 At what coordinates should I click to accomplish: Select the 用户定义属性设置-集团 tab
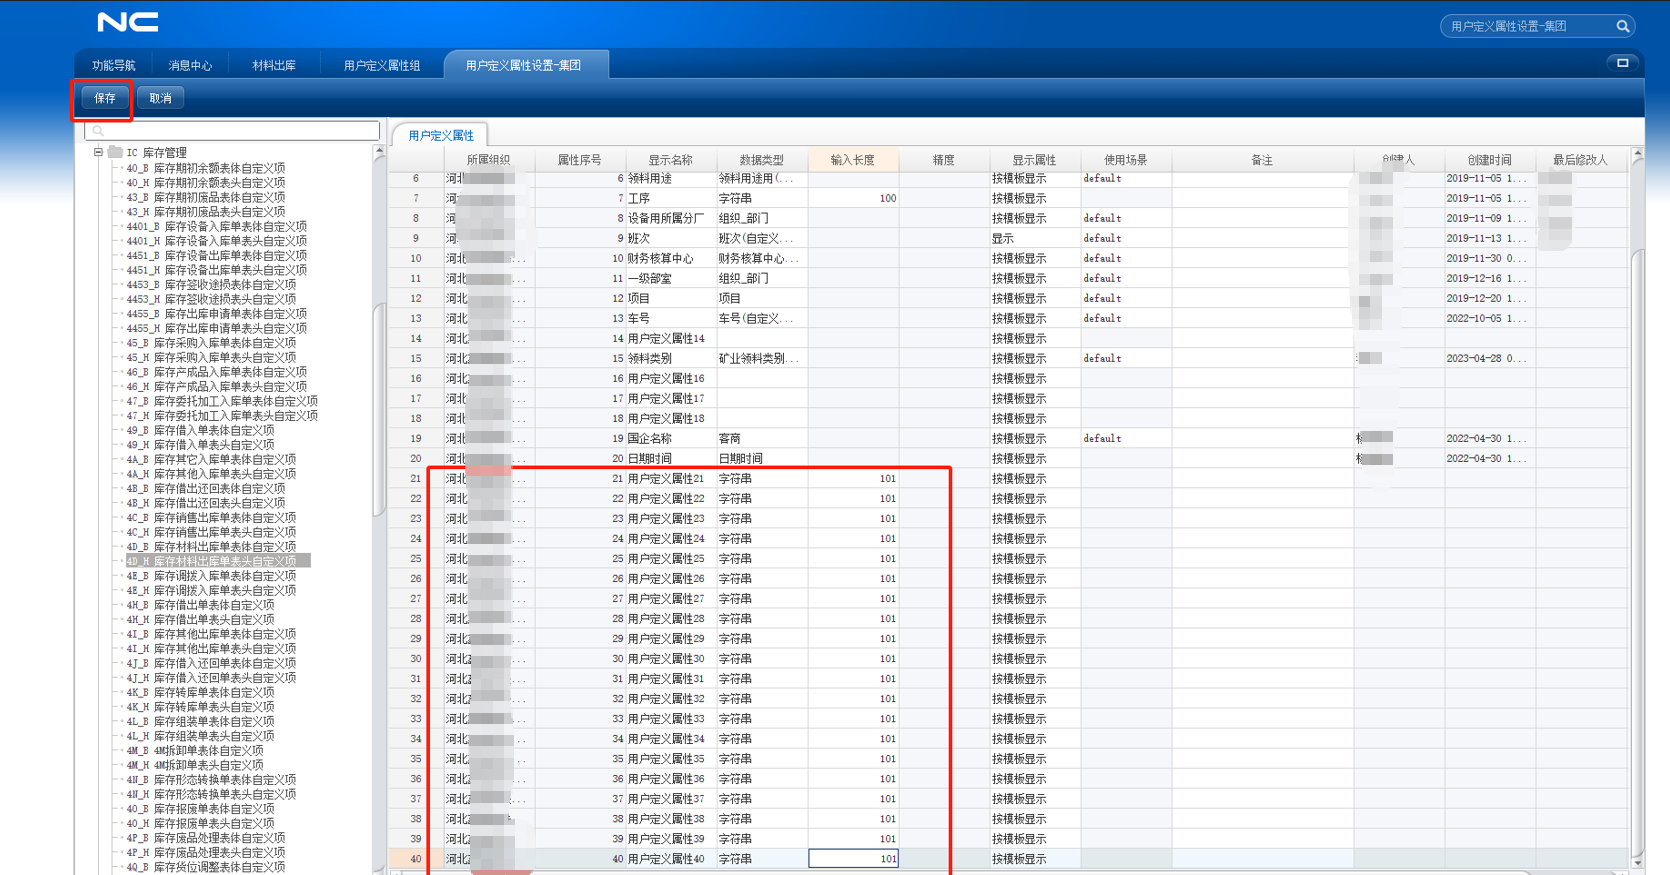point(524,65)
